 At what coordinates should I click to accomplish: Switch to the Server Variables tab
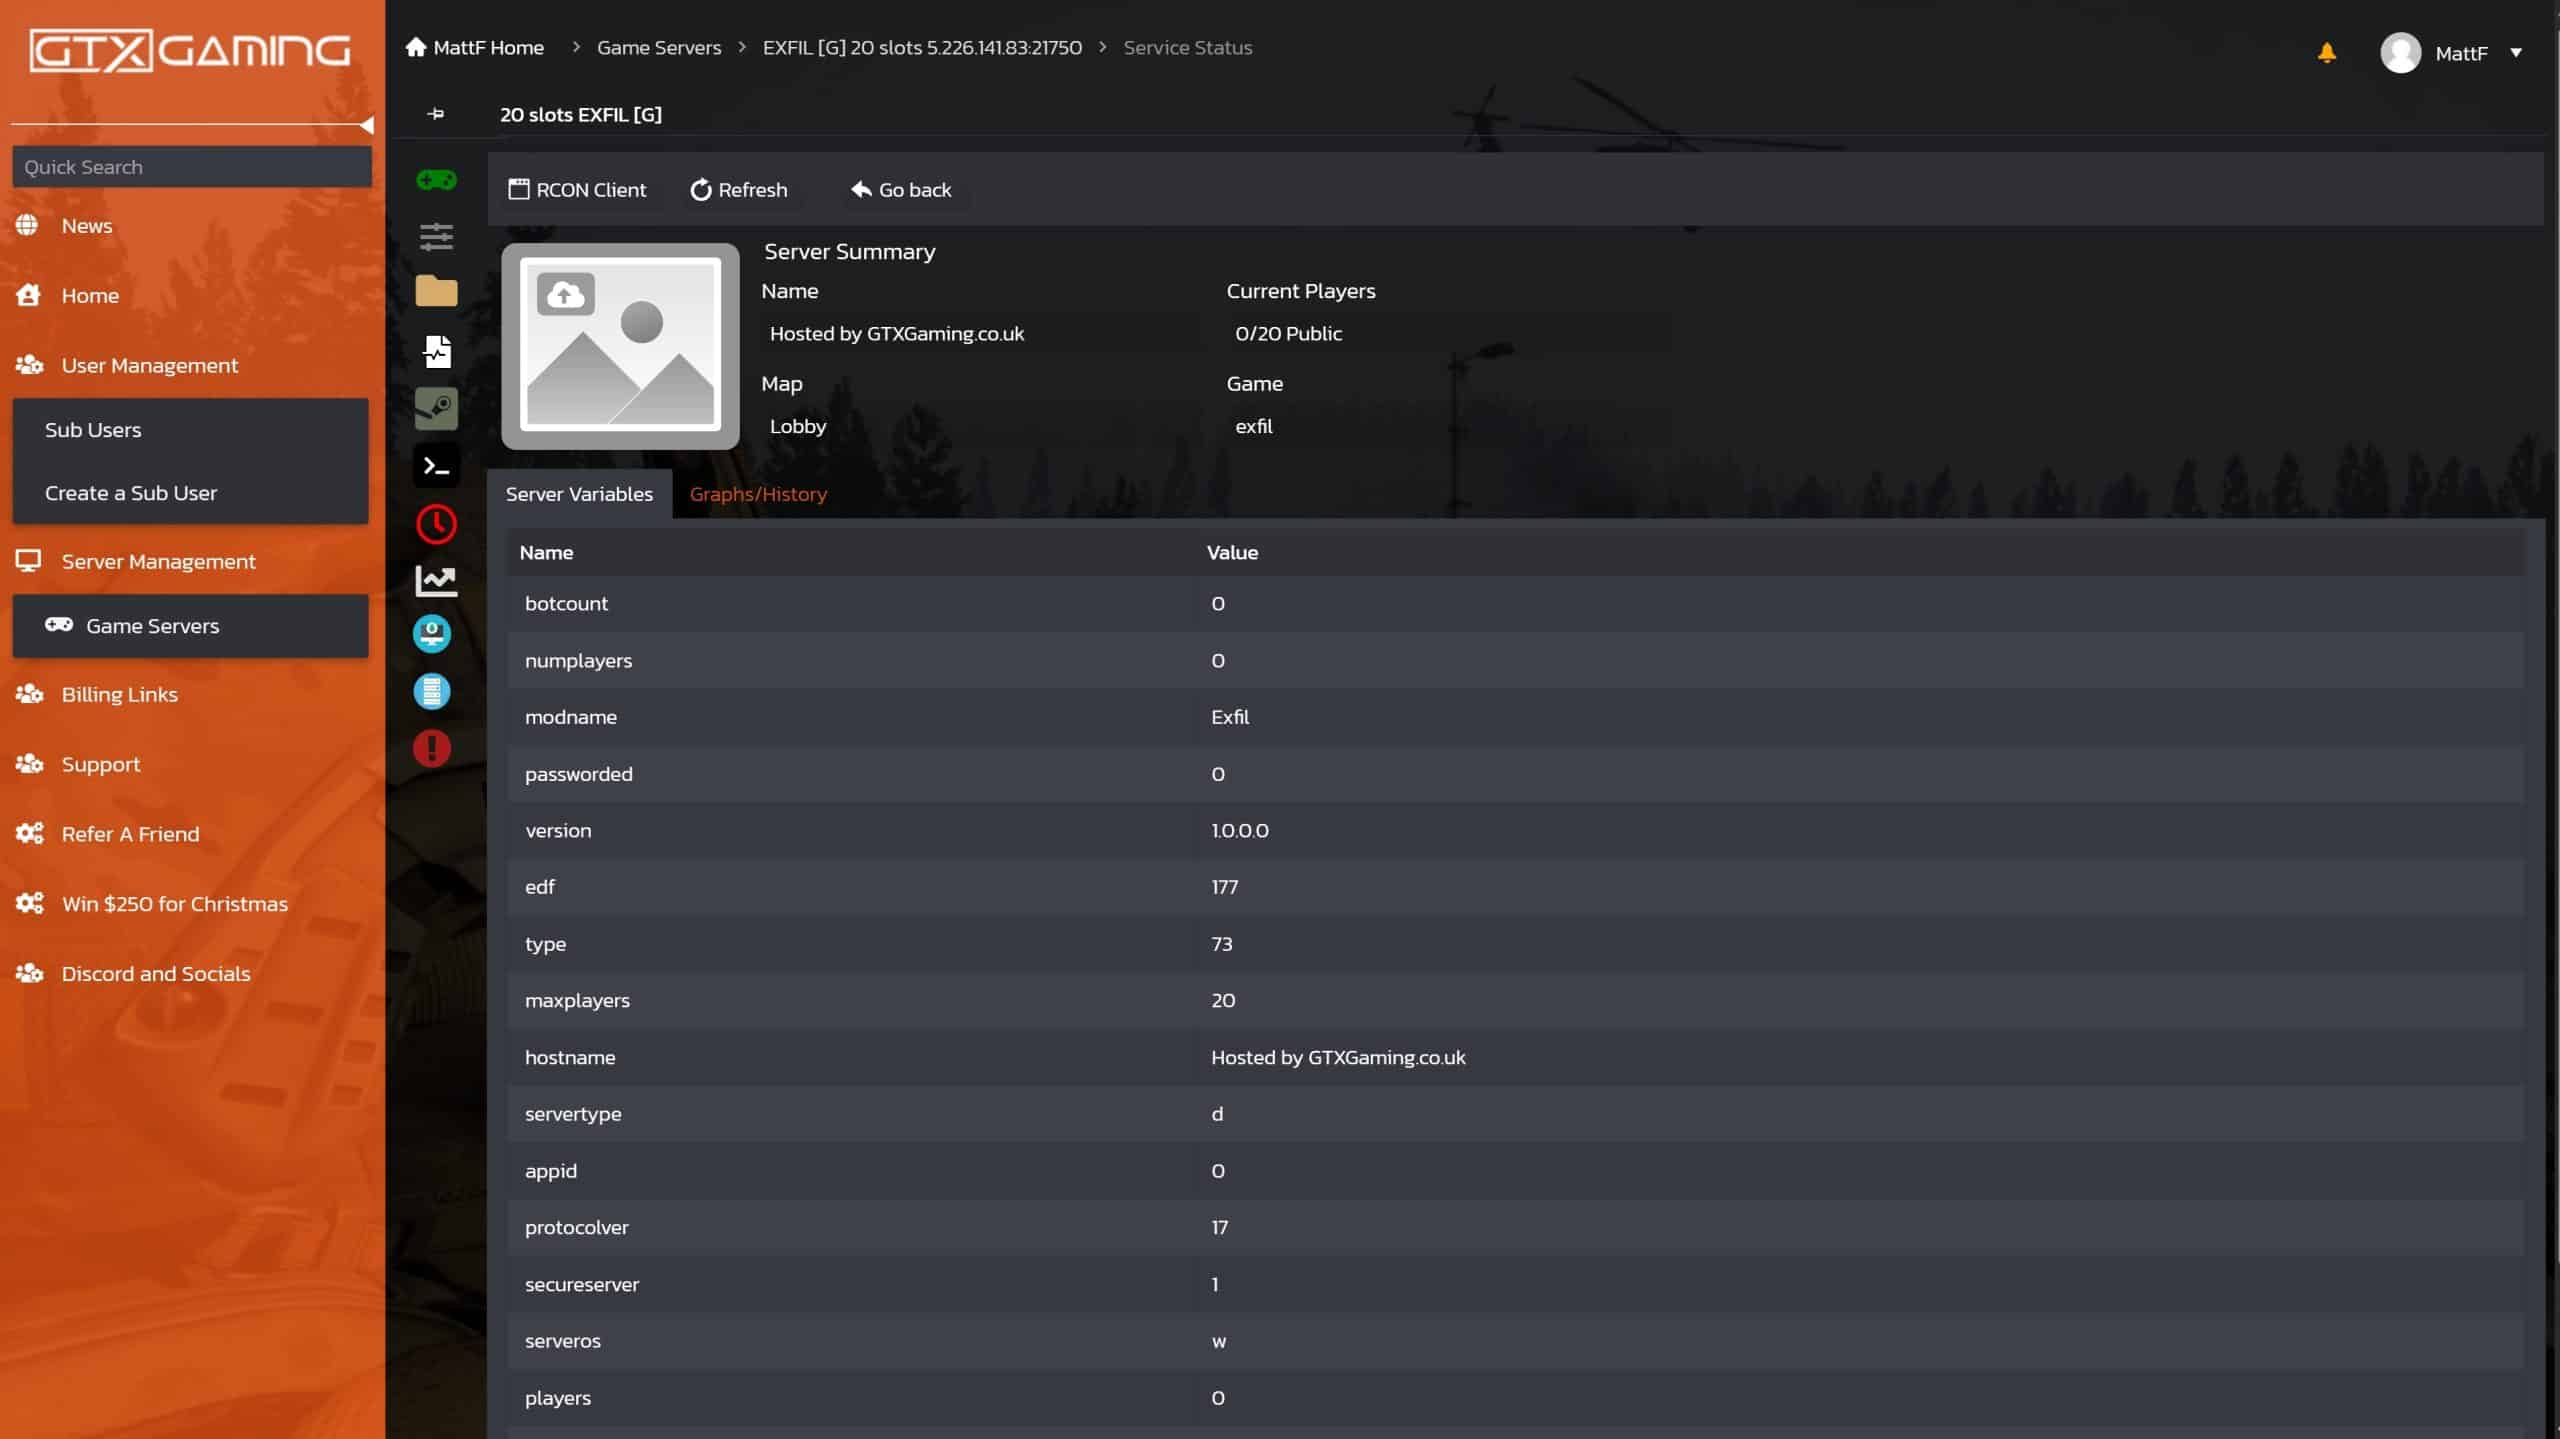tap(579, 494)
